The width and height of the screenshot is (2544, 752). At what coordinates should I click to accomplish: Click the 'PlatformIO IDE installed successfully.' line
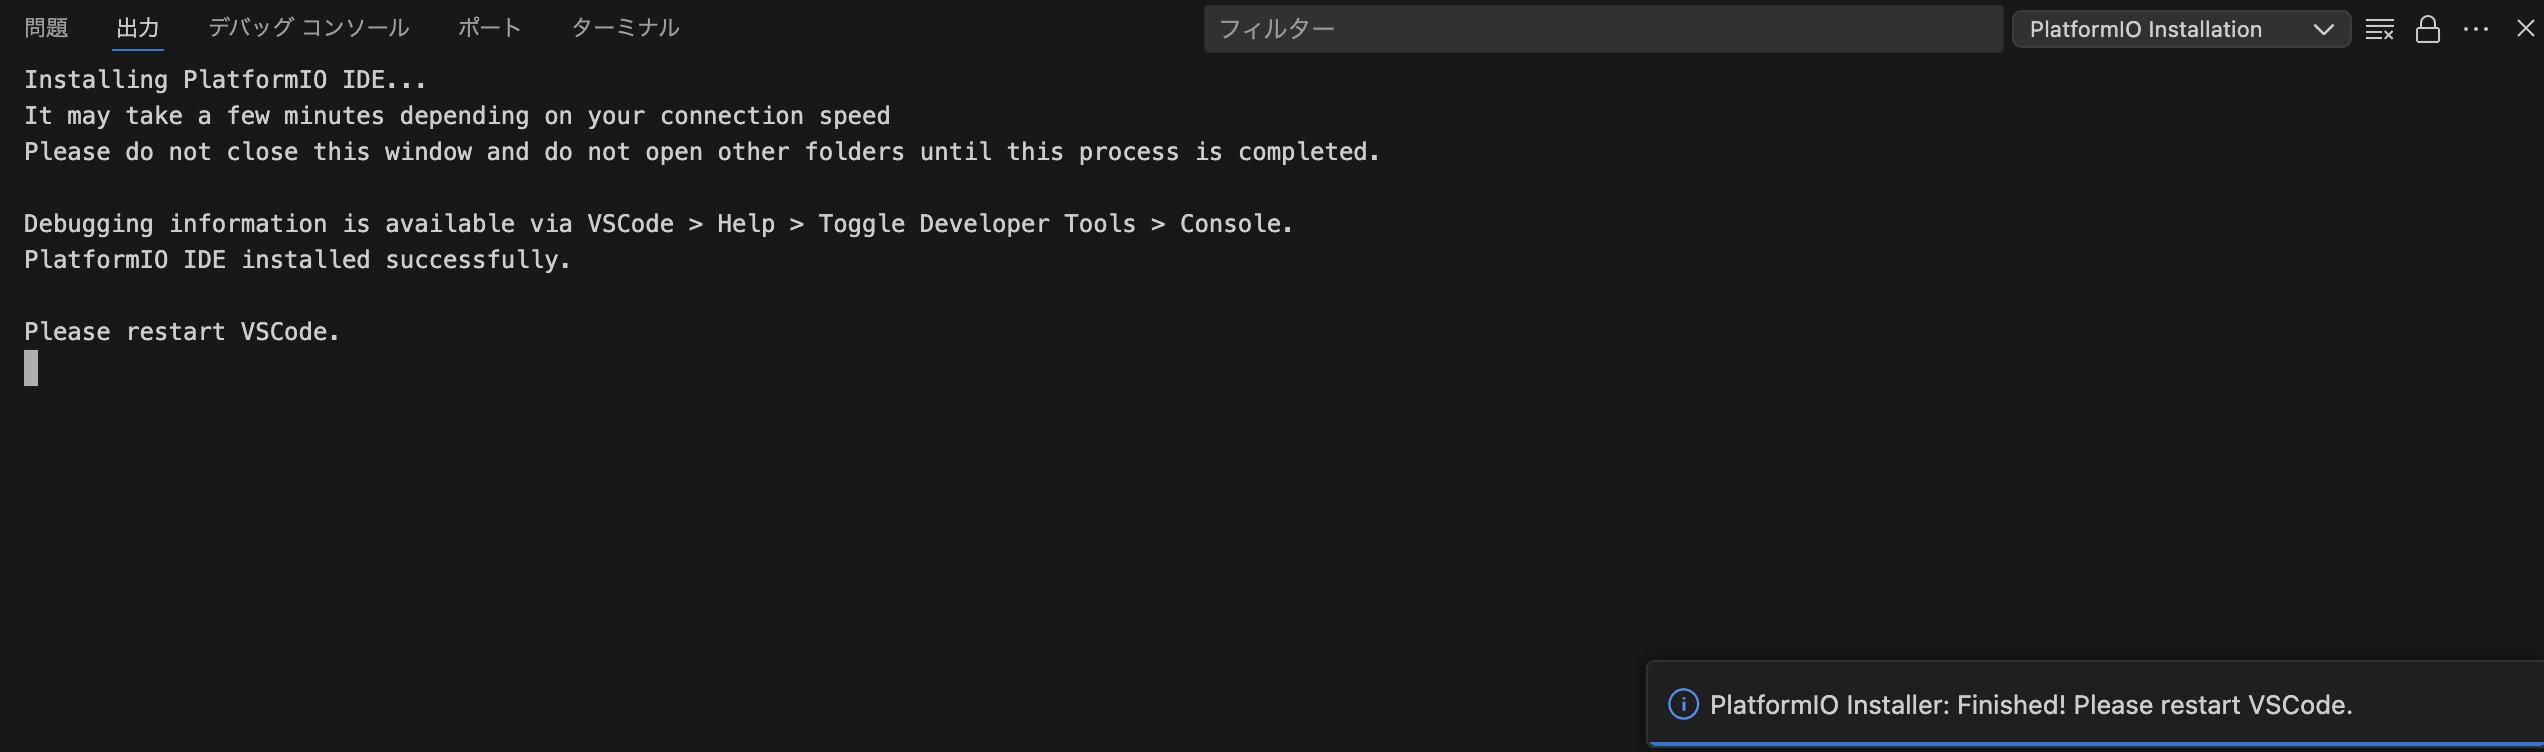click(x=297, y=259)
